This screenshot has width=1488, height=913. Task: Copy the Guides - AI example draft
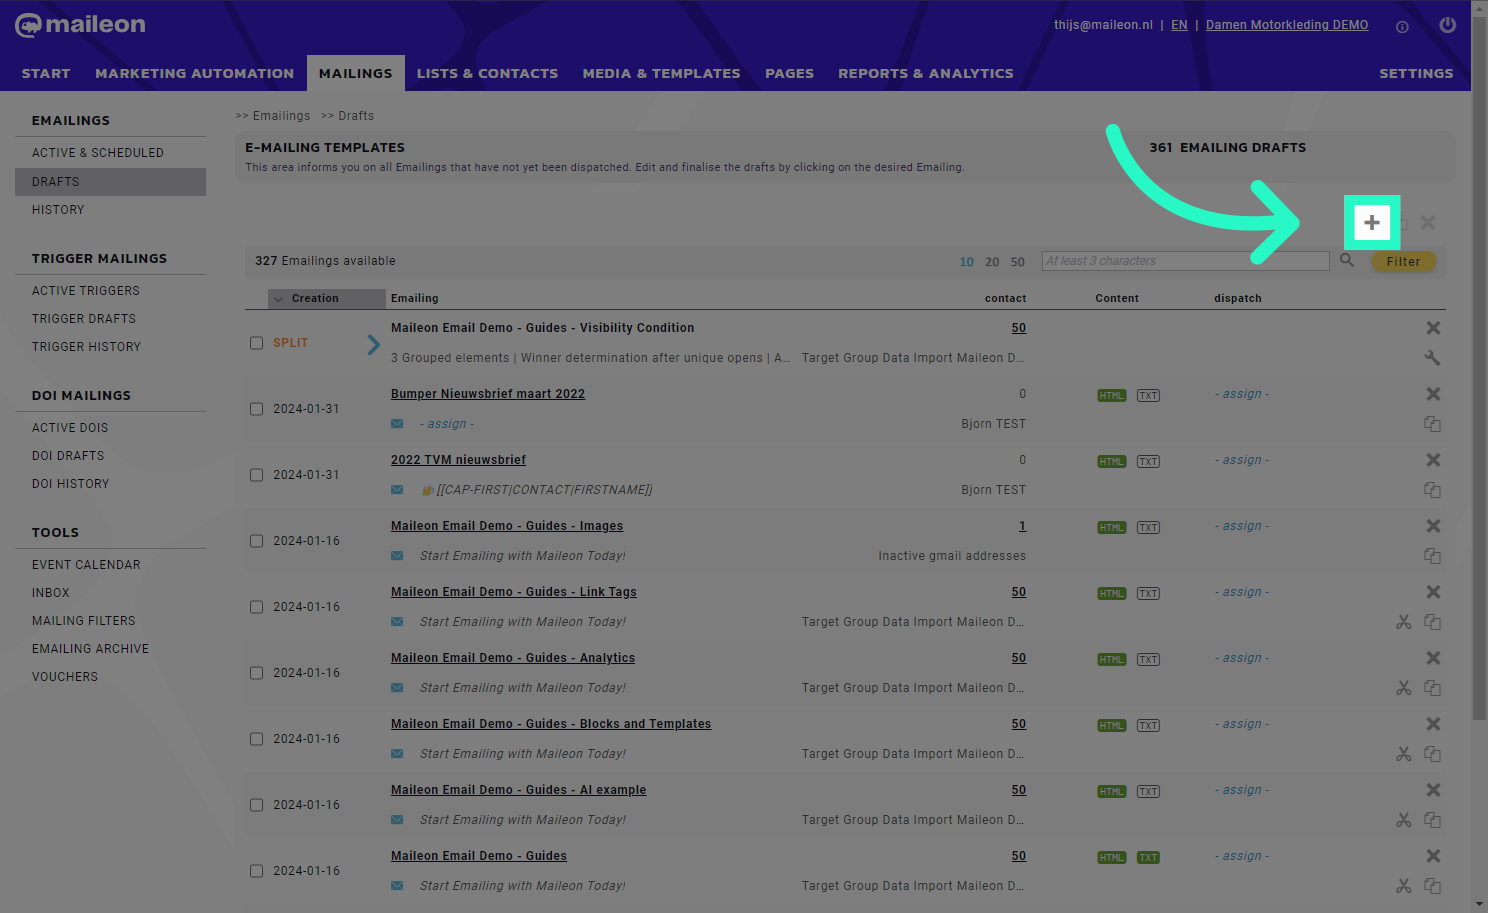(1432, 820)
